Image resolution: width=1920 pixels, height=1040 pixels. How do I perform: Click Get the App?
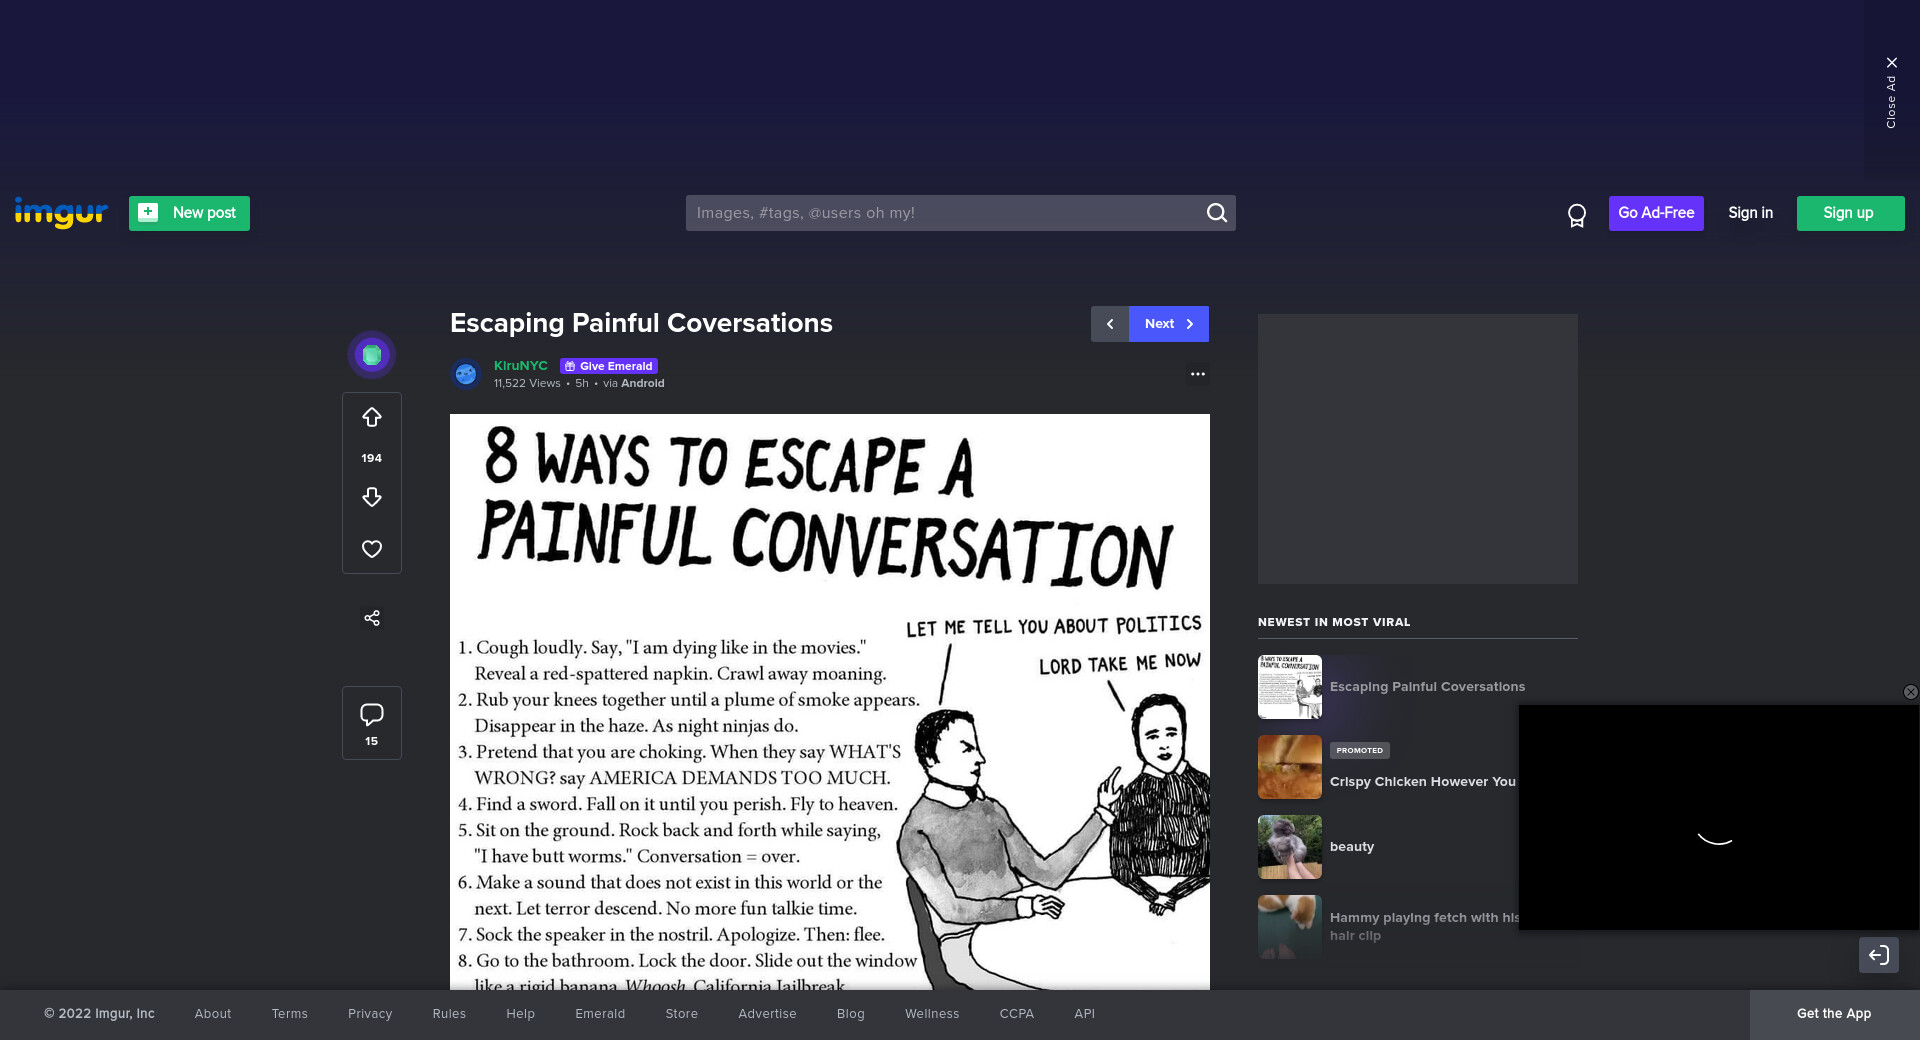(1834, 1014)
